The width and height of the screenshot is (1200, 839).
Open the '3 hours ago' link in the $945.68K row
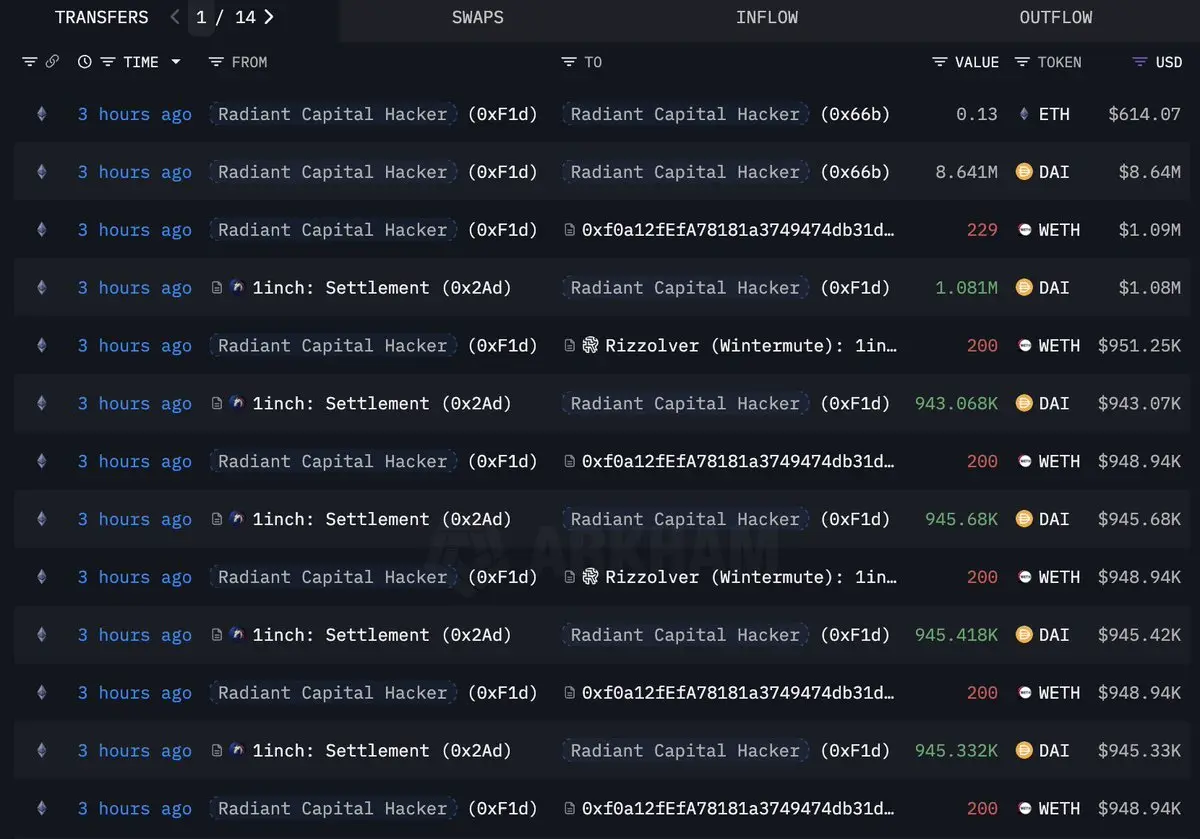(135, 520)
